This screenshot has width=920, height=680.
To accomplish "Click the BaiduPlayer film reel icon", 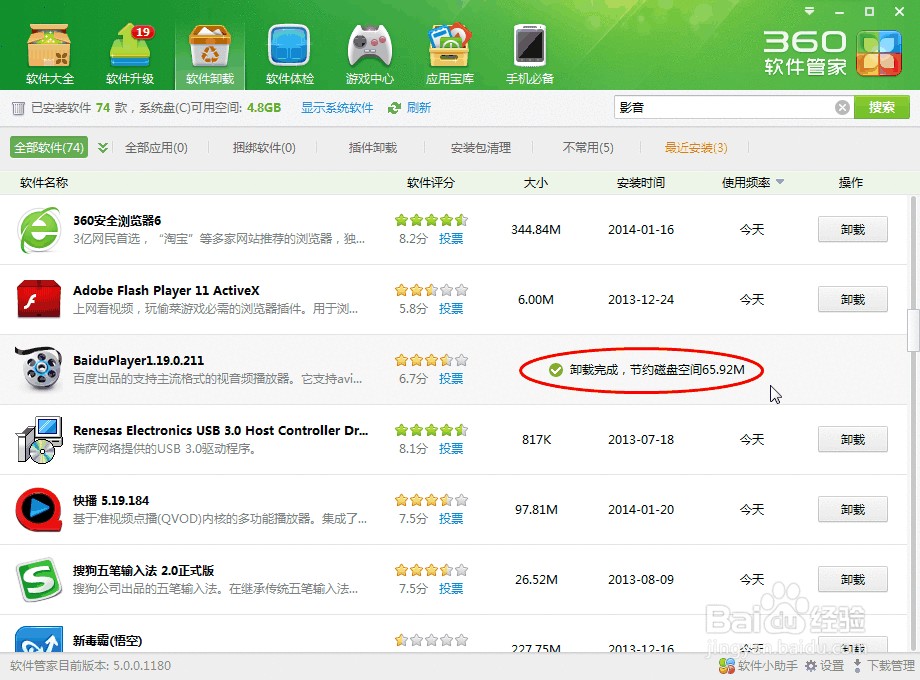I will tap(39, 369).
